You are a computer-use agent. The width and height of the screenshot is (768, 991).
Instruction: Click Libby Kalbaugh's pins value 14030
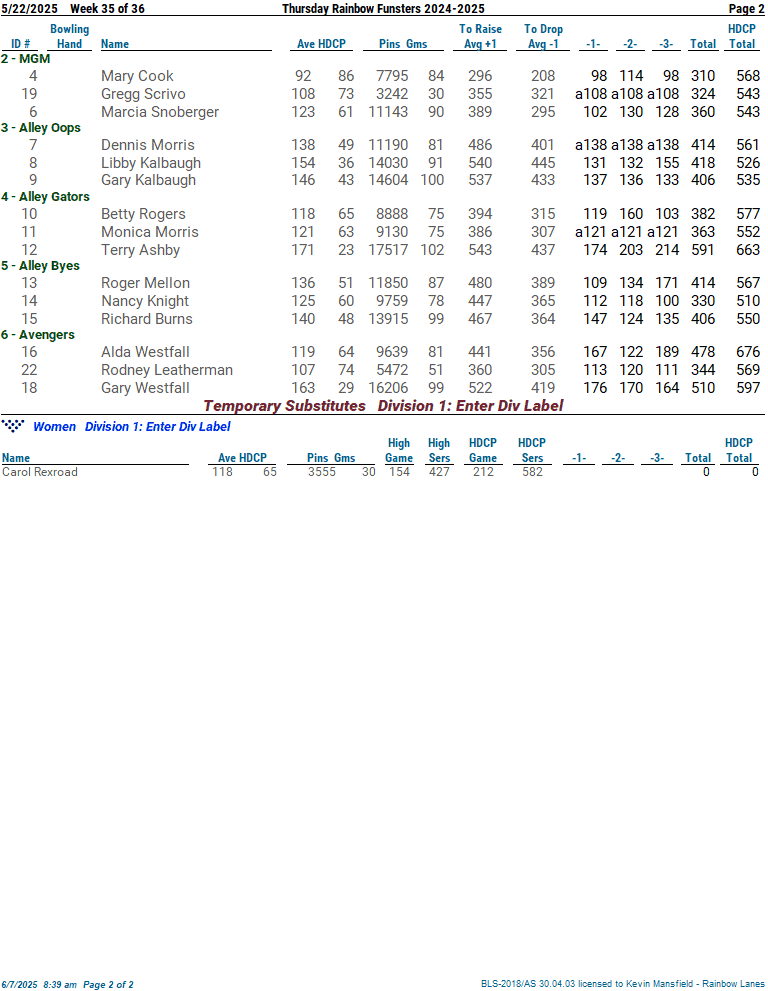[x=388, y=163]
